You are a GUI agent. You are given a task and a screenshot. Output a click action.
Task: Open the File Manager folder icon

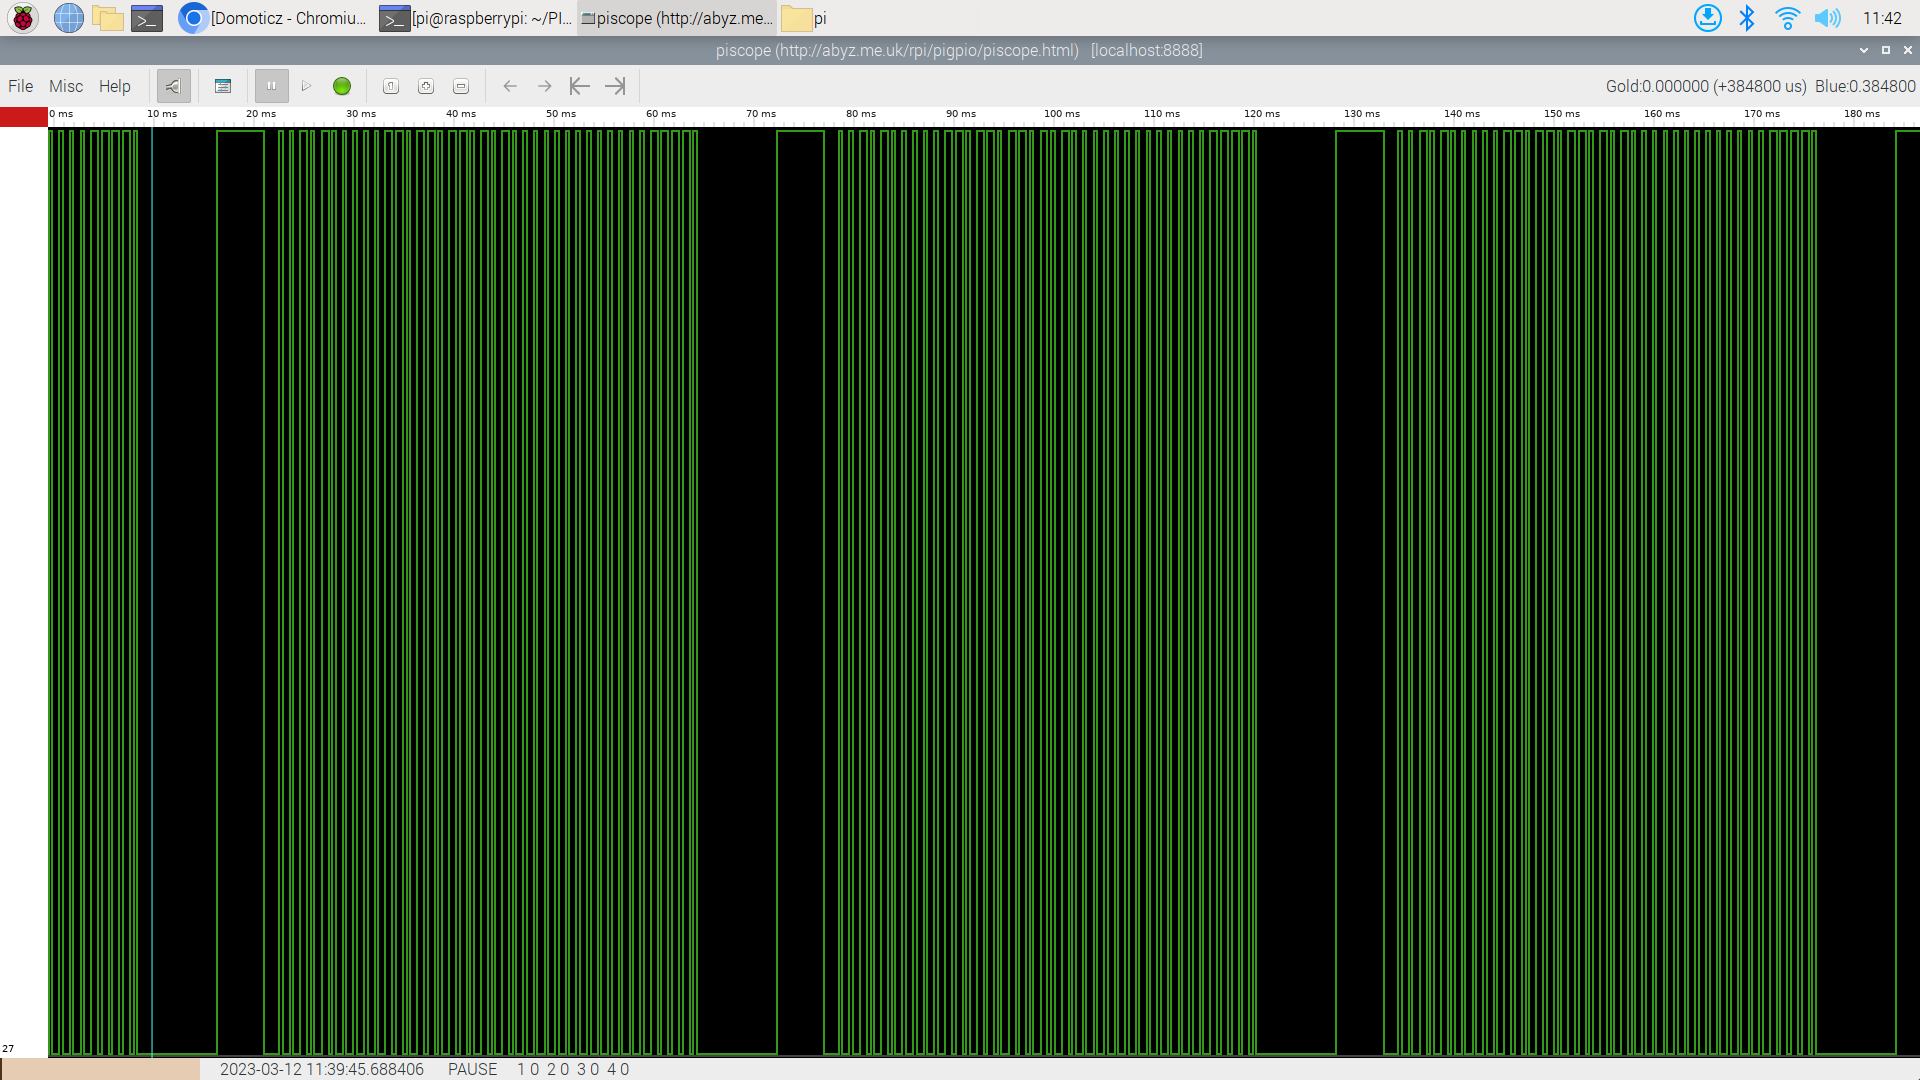(108, 18)
